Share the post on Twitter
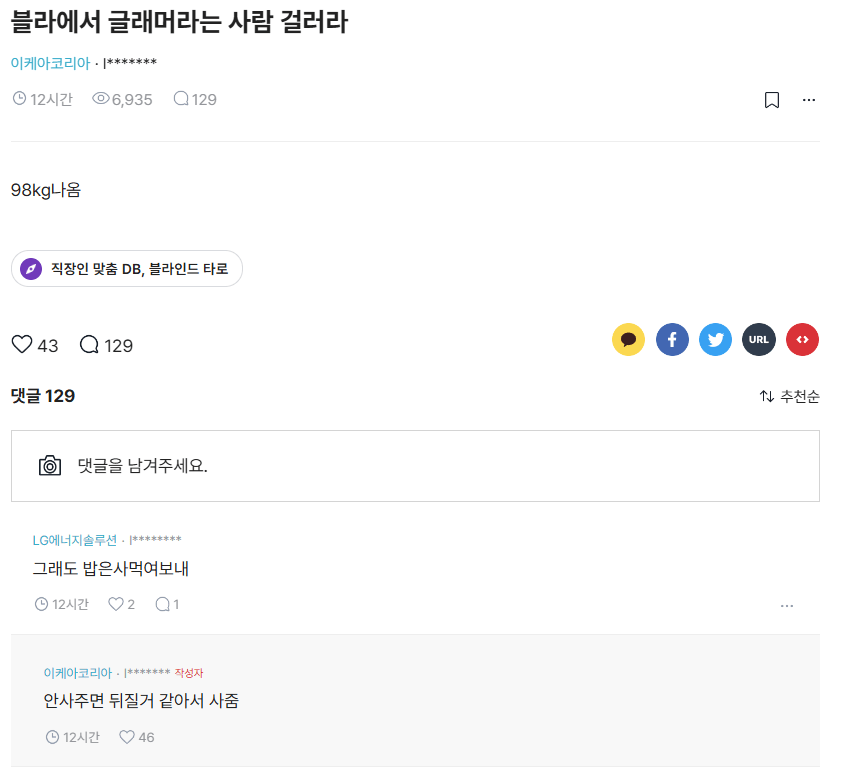Image resolution: width=843 pixels, height=771 pixels. [715, 339]
